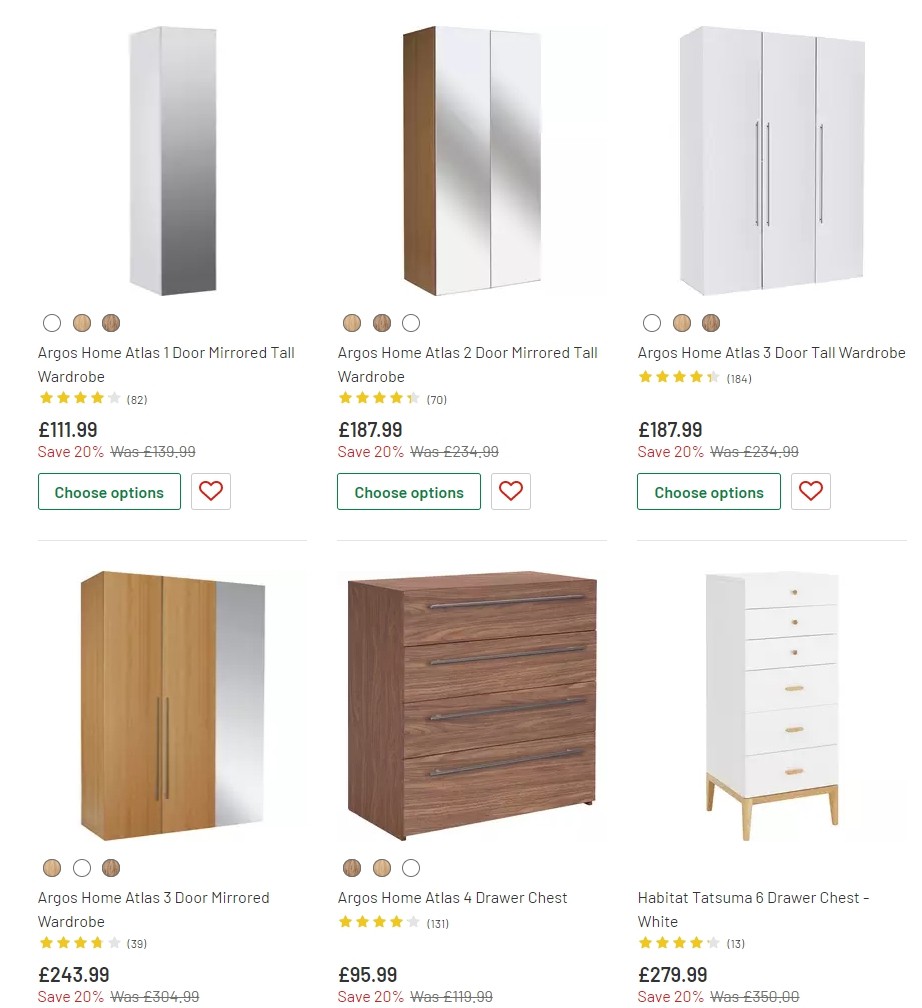The width and height of the screenshot is (922, 1008).
Task: Add Atlas 1 Door Mirrored Wardrobe to wishlist
Action: pos(210,491)
